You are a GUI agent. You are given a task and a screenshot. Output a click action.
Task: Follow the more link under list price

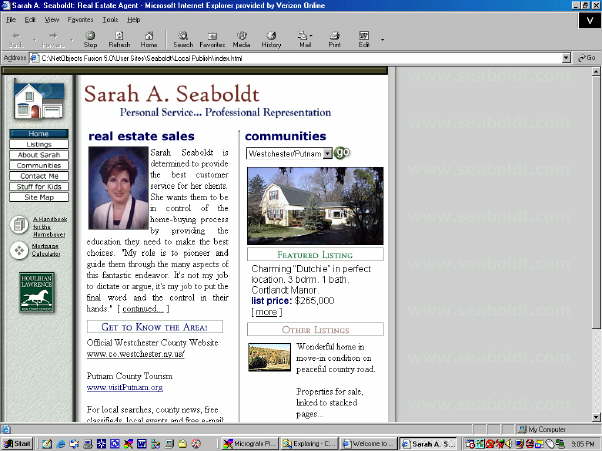coord(266,312)
